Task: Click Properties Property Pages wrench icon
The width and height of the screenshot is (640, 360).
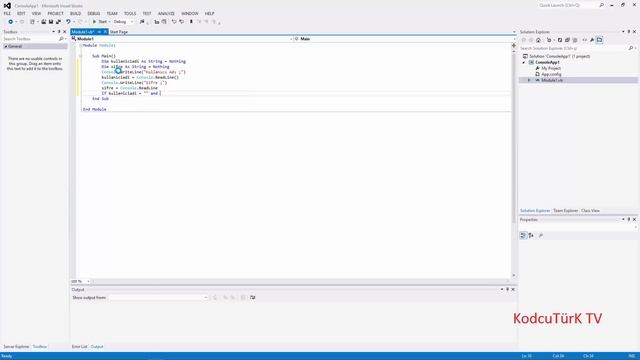Action: 541,236
